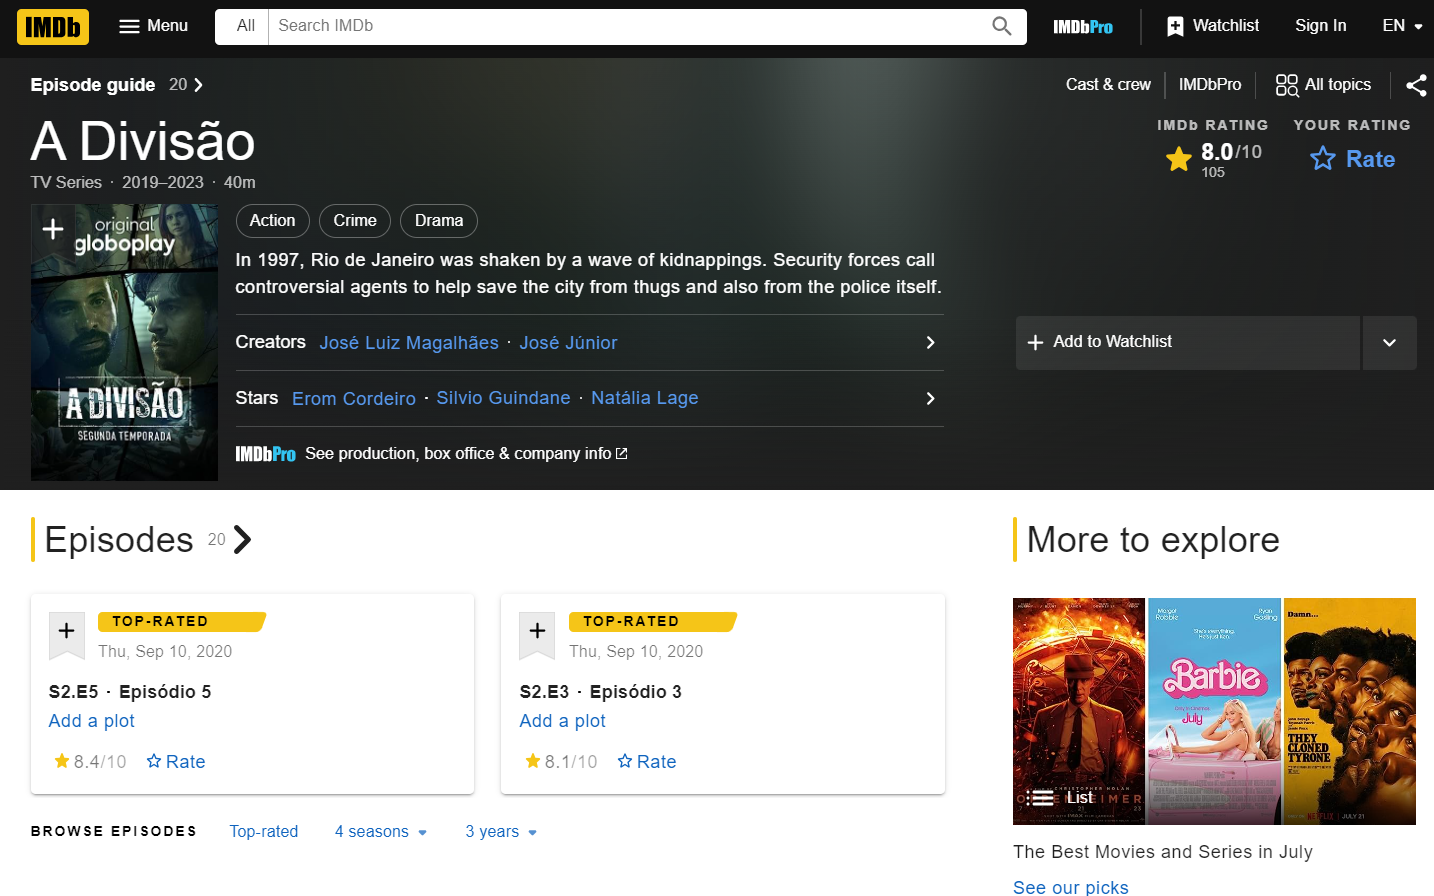Click See our picks link
Screen dimensions: 1434x896
[1071, 887]
